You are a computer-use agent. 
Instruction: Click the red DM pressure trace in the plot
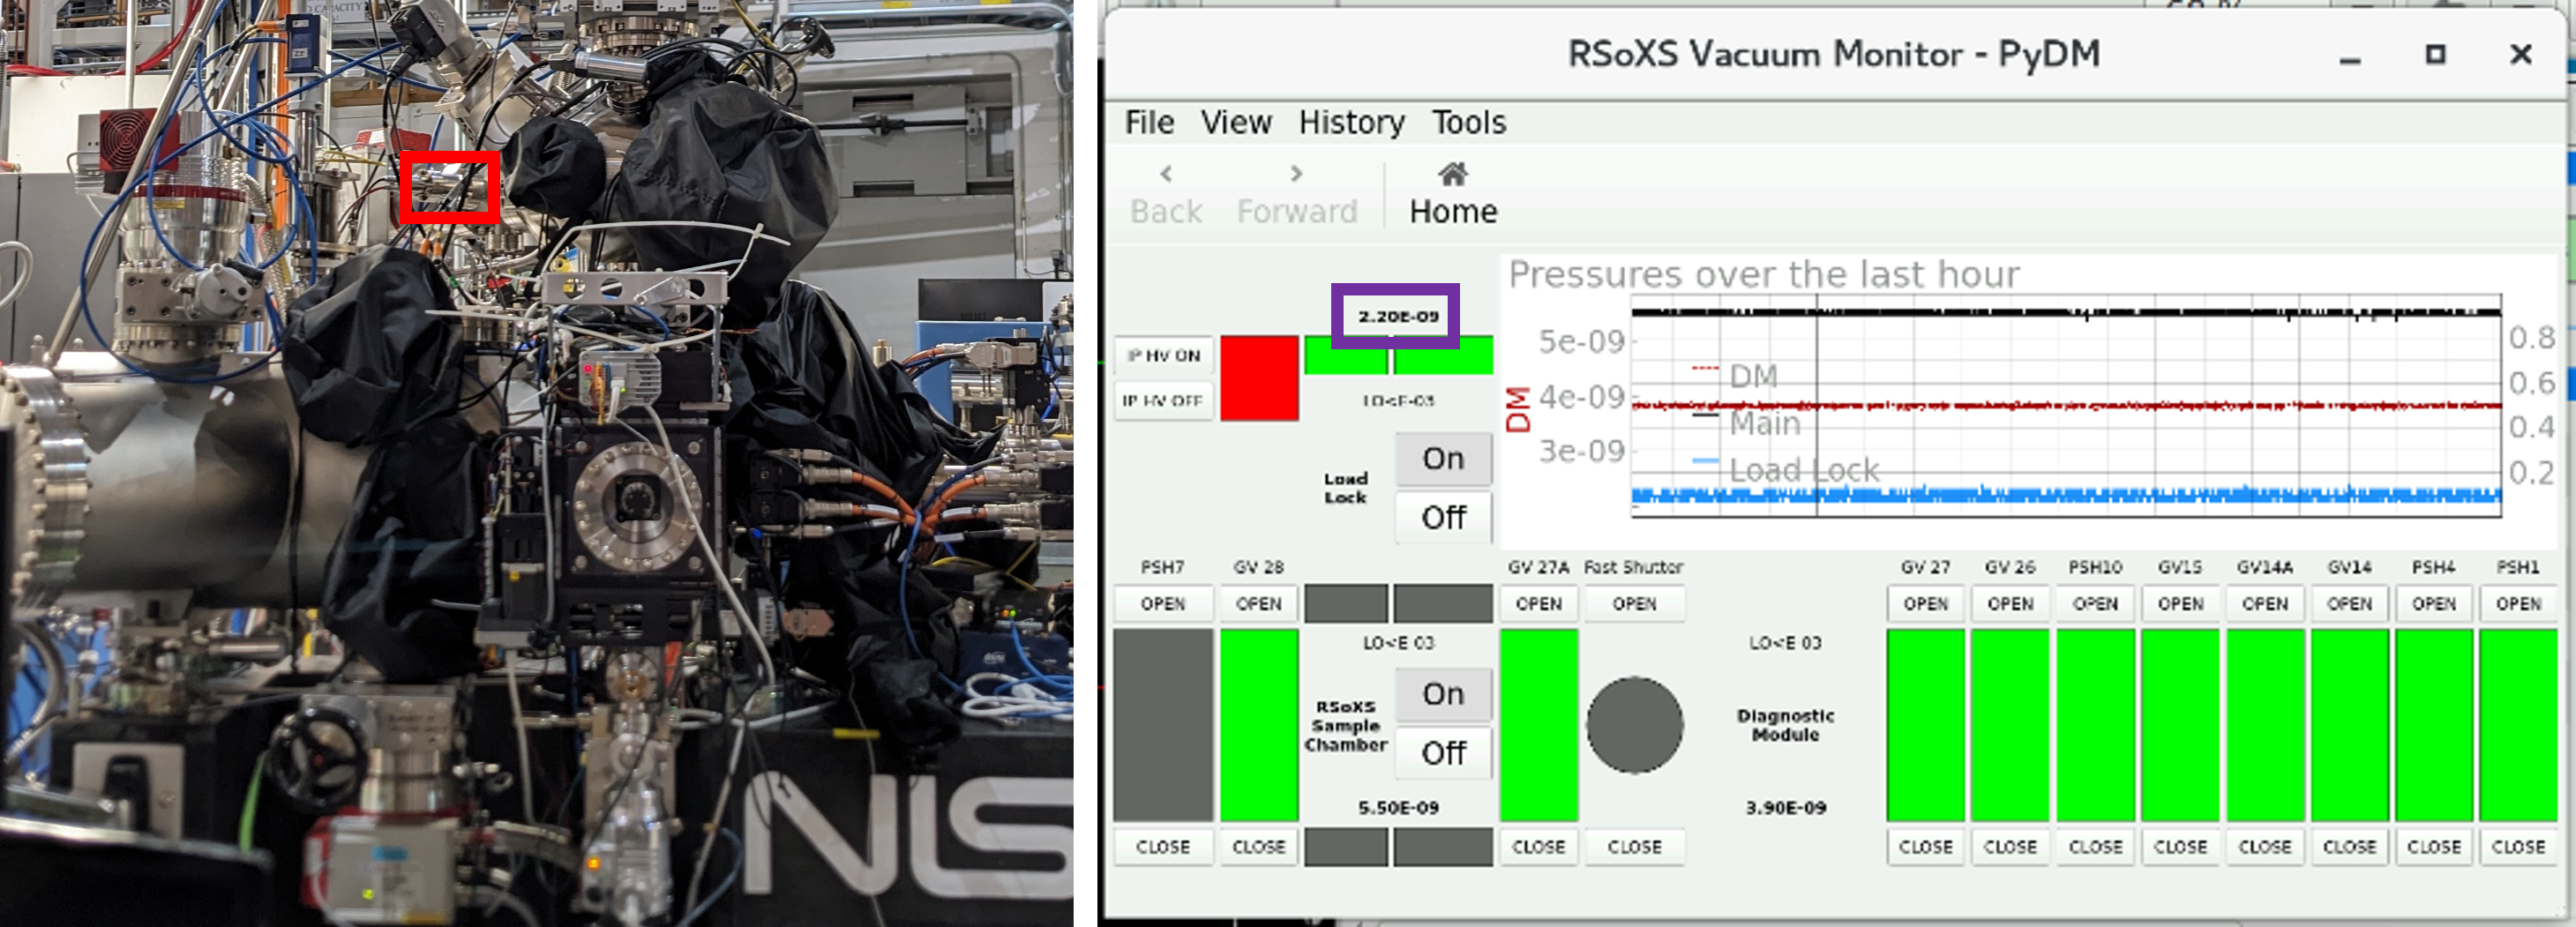tap(2066, 406)
